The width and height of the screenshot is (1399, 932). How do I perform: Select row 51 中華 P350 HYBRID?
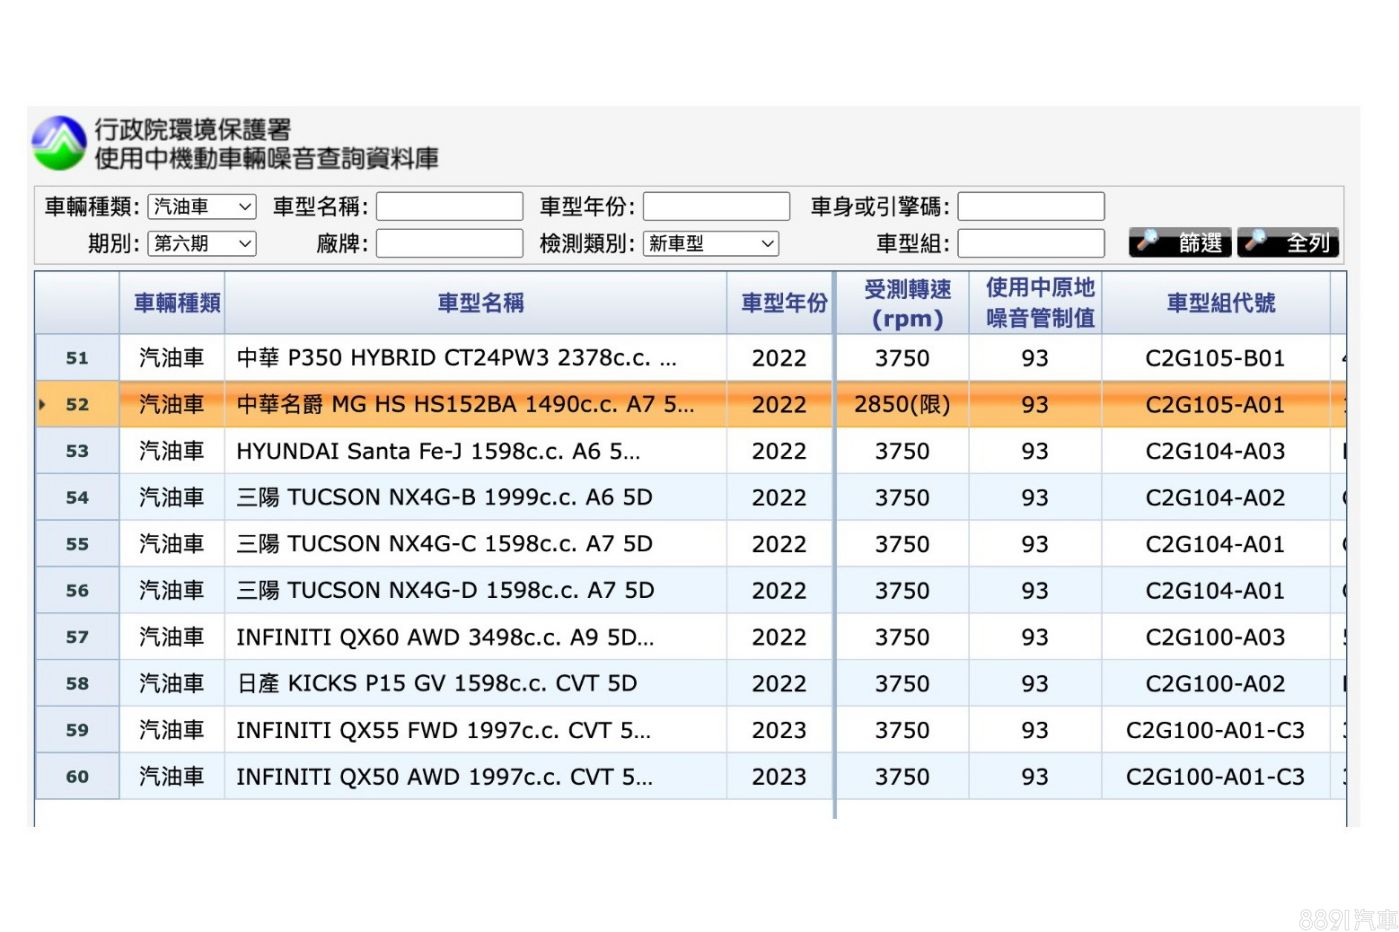tap(456, 358)
